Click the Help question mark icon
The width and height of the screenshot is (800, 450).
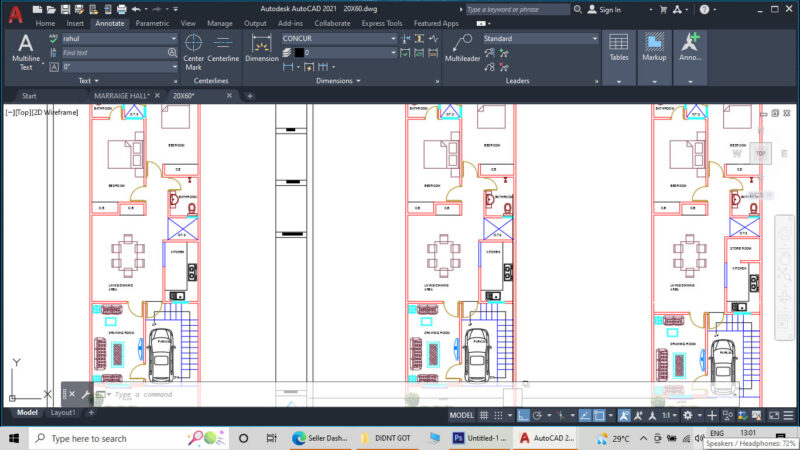pyautogui.click(x=704, y=9)
